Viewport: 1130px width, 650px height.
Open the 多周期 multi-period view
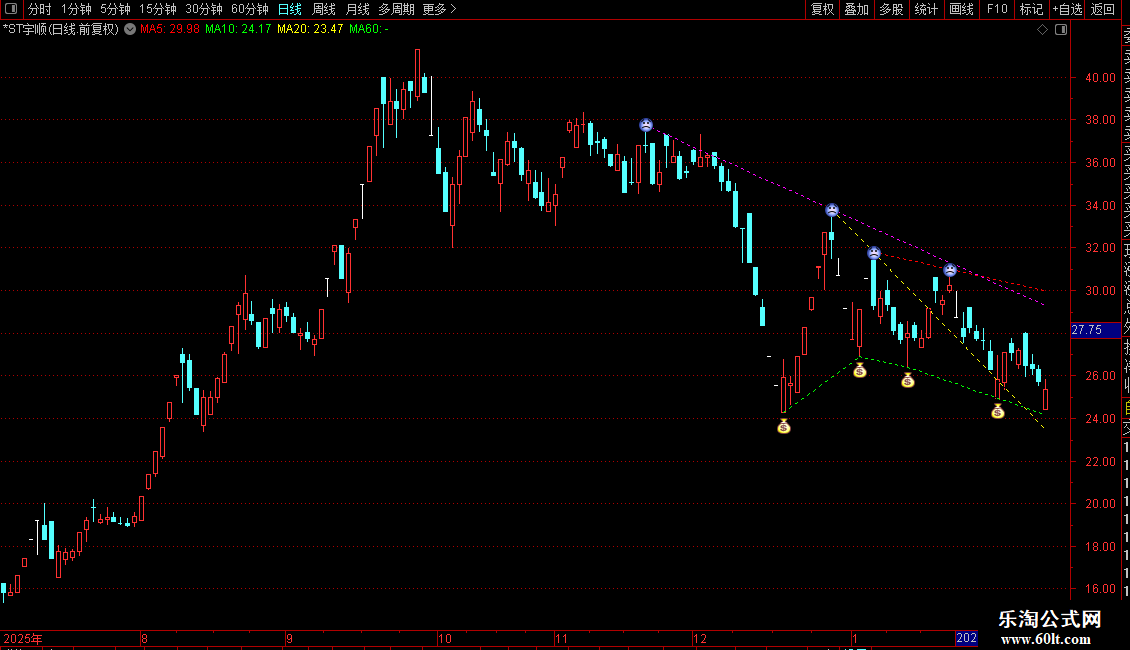(396, 9)
